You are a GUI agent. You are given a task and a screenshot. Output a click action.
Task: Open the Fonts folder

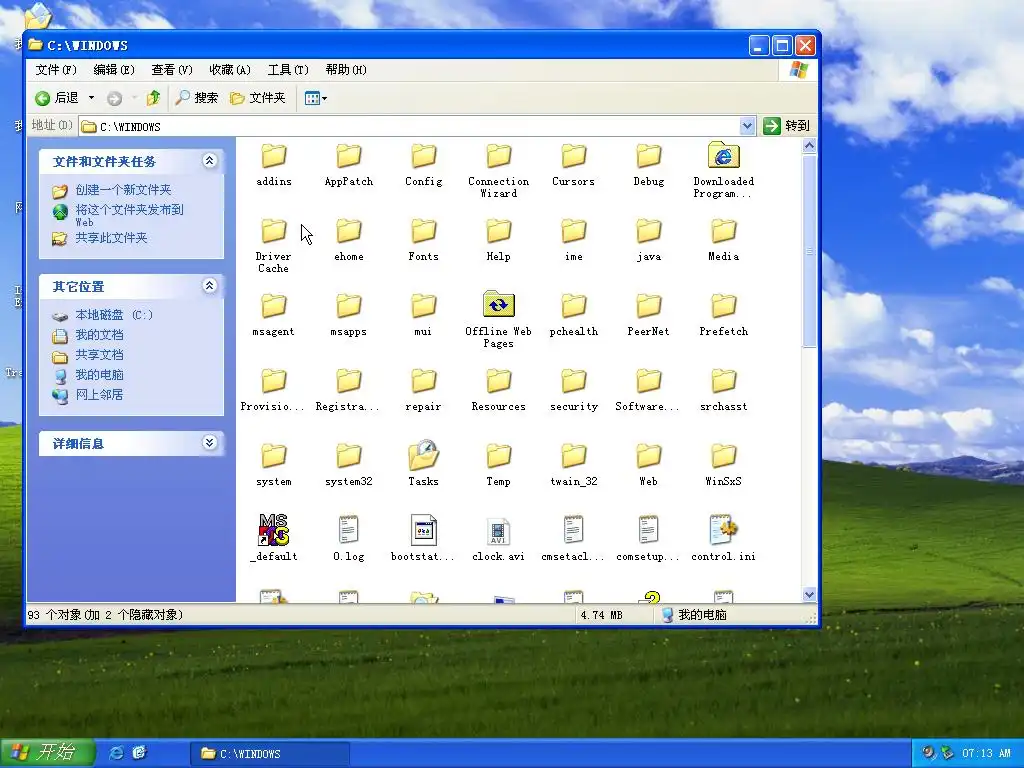[x=423, y=240]
